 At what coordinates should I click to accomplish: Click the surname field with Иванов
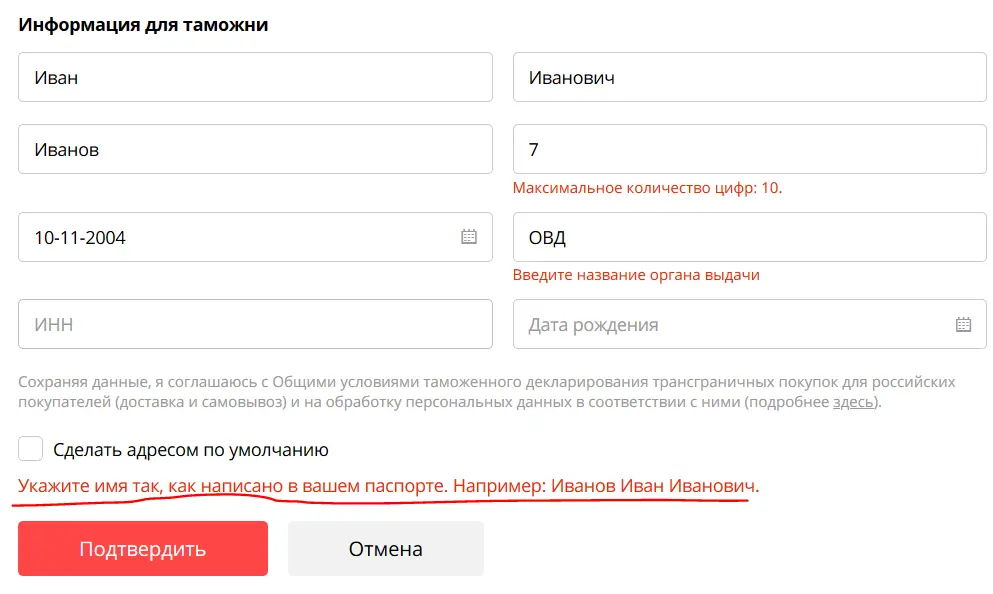click(x=255, y=149)
